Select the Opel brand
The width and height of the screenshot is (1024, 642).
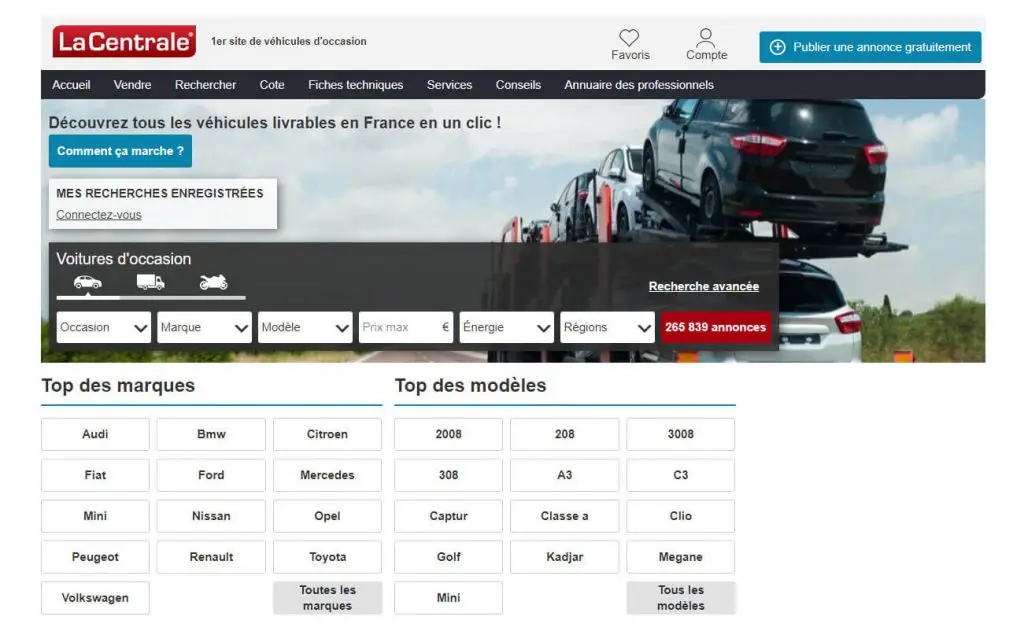tap(327, 516)
